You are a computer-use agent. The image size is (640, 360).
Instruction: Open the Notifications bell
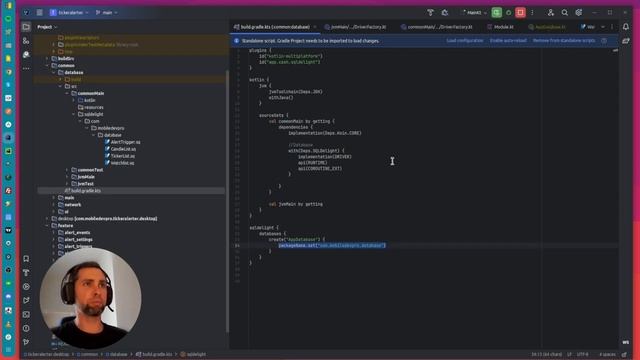(626, 27)
